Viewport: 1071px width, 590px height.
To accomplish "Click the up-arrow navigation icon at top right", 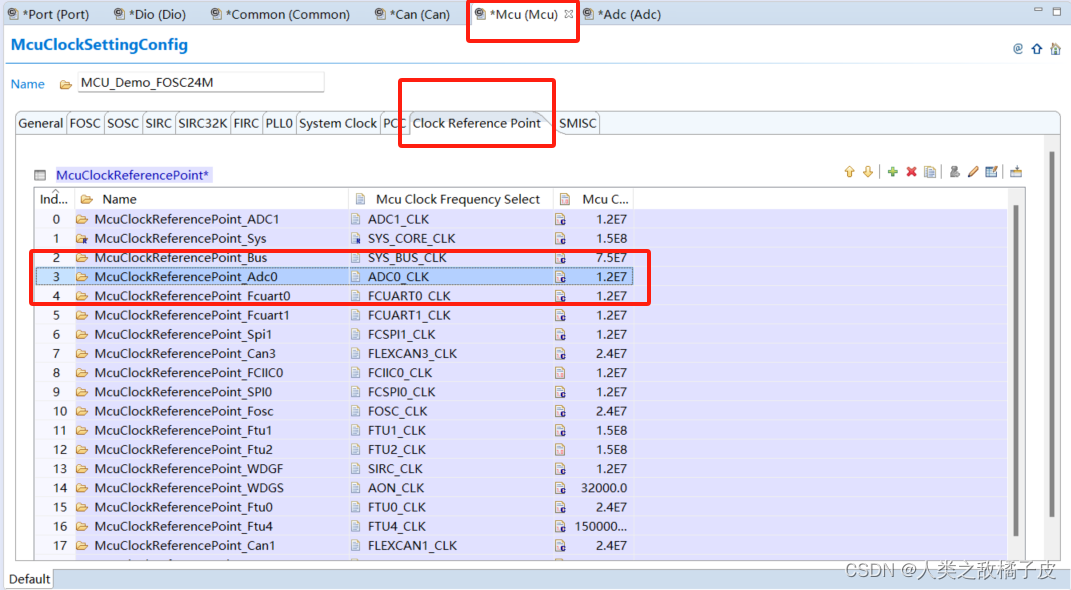I will coord(1036,48).
